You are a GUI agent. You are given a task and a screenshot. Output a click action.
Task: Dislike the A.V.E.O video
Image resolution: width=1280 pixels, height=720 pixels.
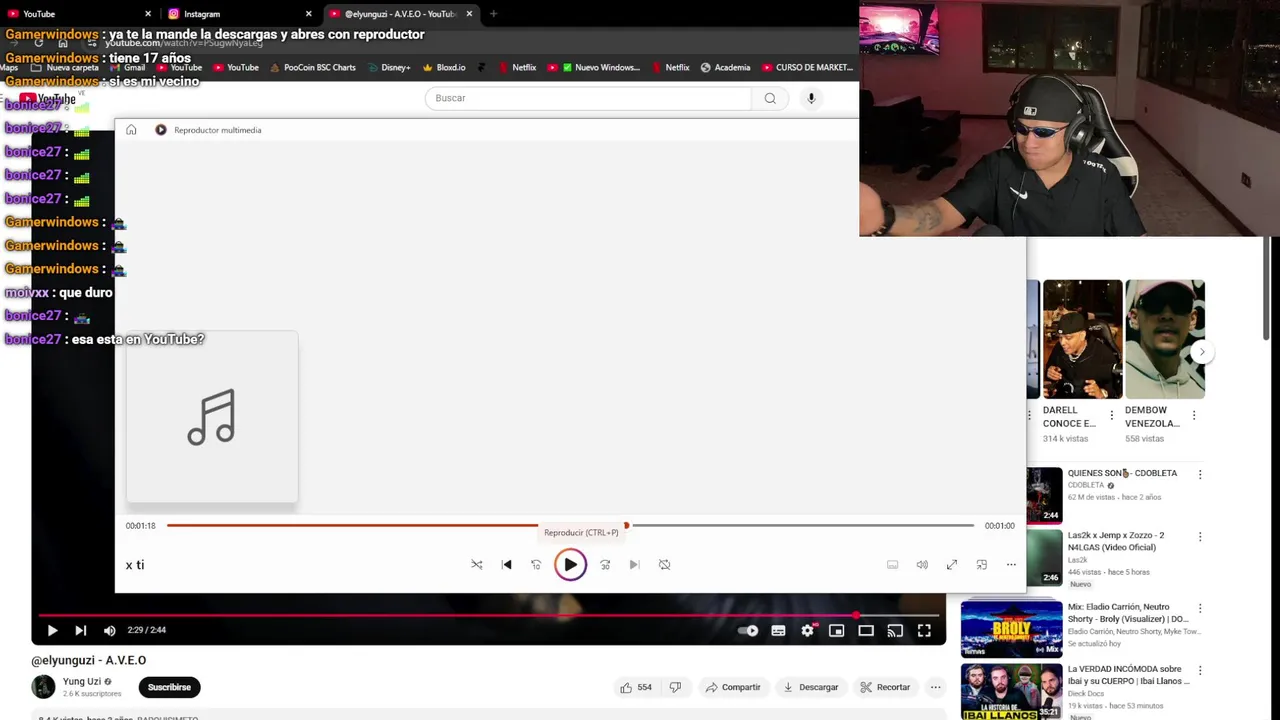tap(675, 687)
